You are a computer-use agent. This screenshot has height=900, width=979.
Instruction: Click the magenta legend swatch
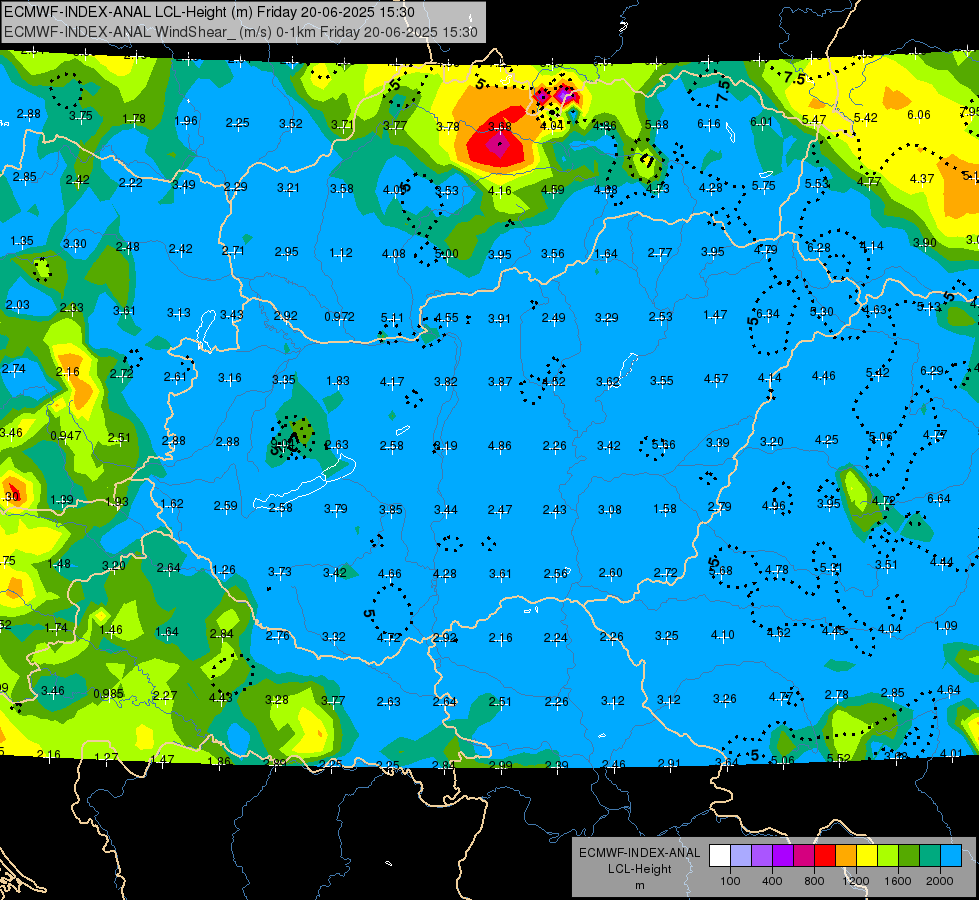tap(804, 855)
